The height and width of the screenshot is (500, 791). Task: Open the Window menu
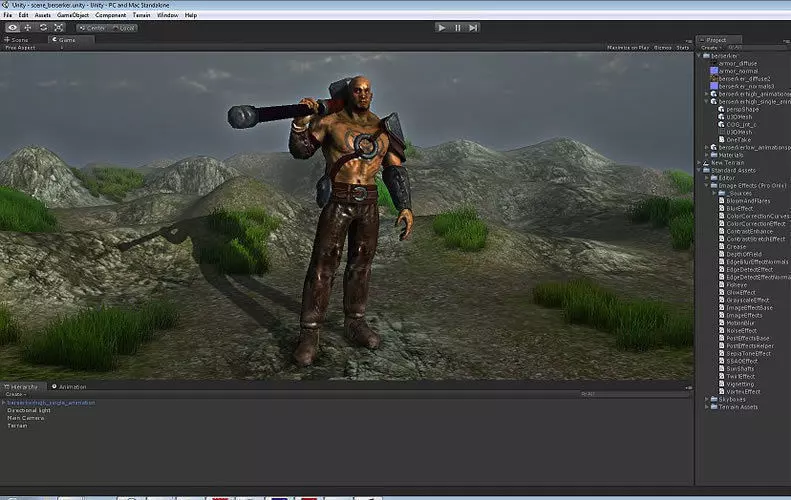(x=167, y=15)
